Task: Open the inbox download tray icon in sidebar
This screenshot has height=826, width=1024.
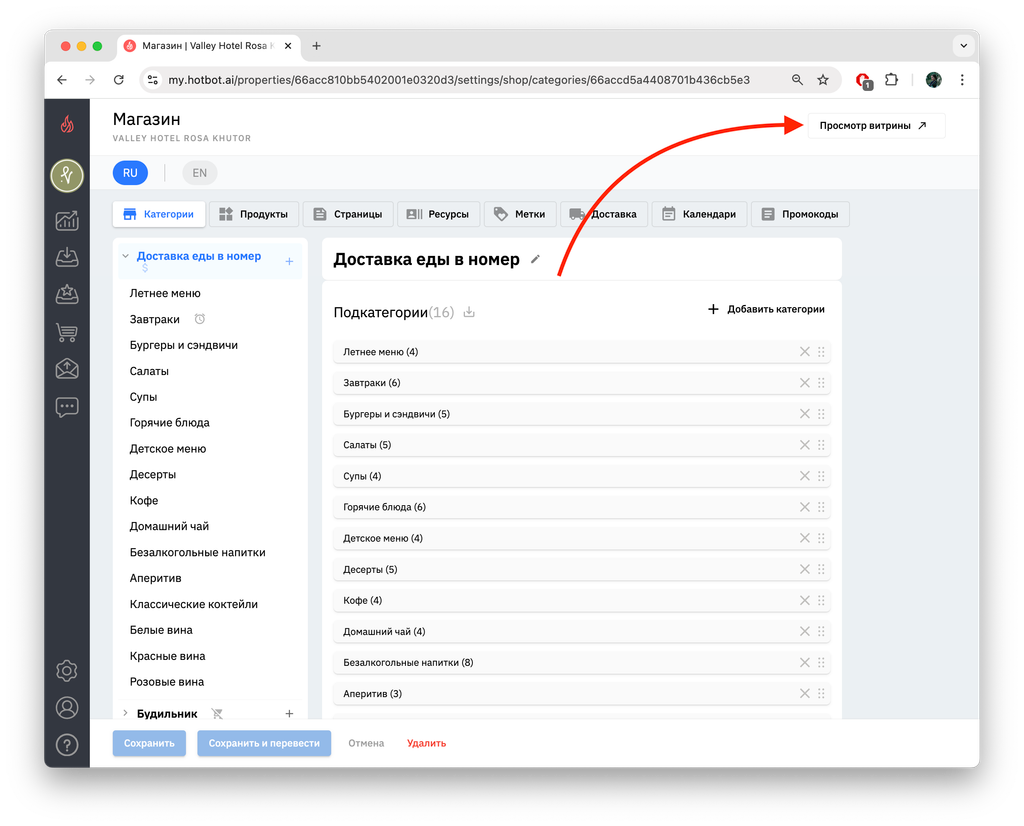Action: [67, 257]
